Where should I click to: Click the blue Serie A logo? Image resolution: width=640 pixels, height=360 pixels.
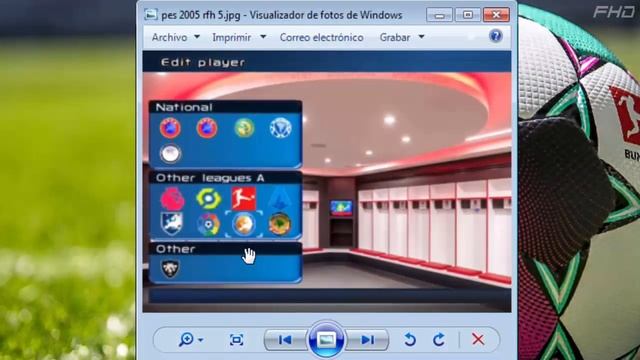pos(280,199)
